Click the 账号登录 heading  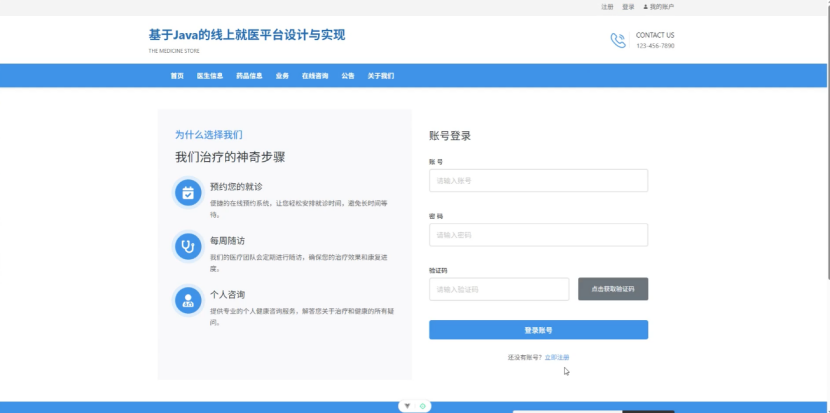coord(450,136)
